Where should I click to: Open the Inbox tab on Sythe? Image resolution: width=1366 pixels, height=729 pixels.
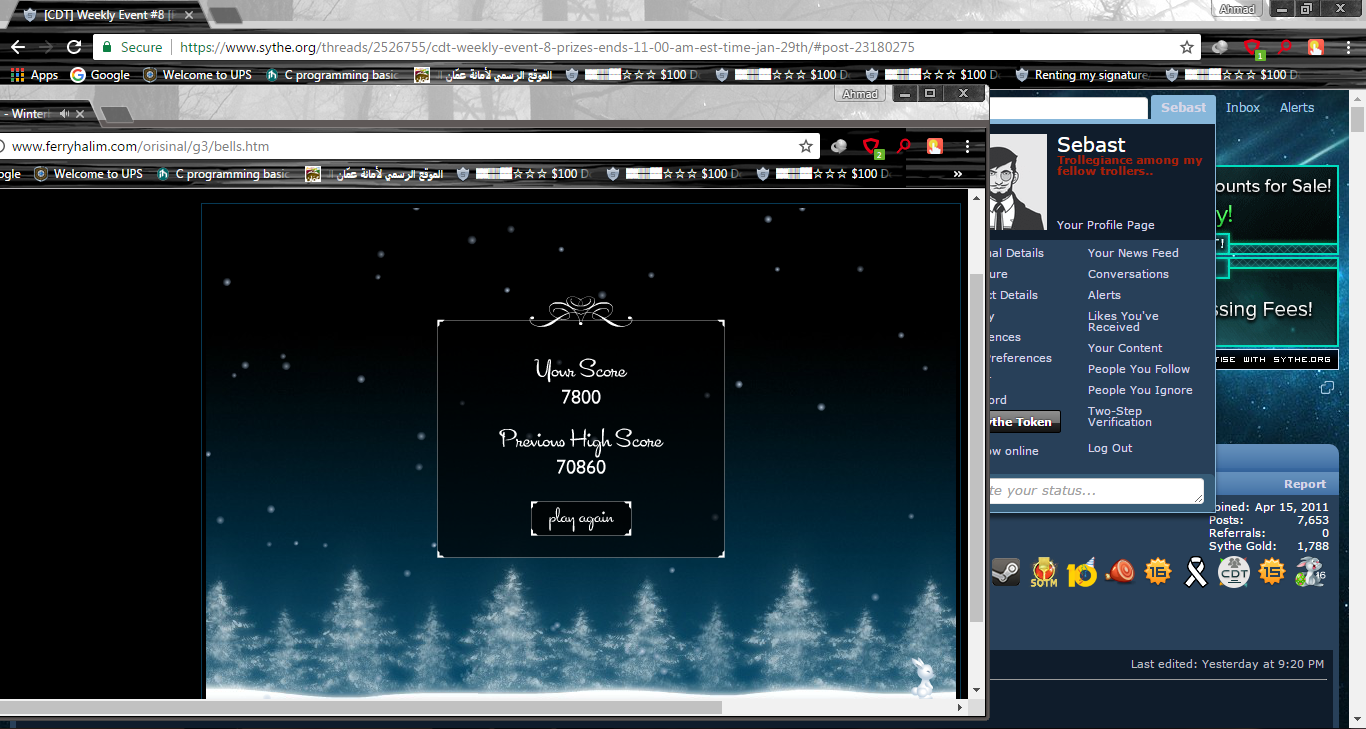click(1243, 108)
